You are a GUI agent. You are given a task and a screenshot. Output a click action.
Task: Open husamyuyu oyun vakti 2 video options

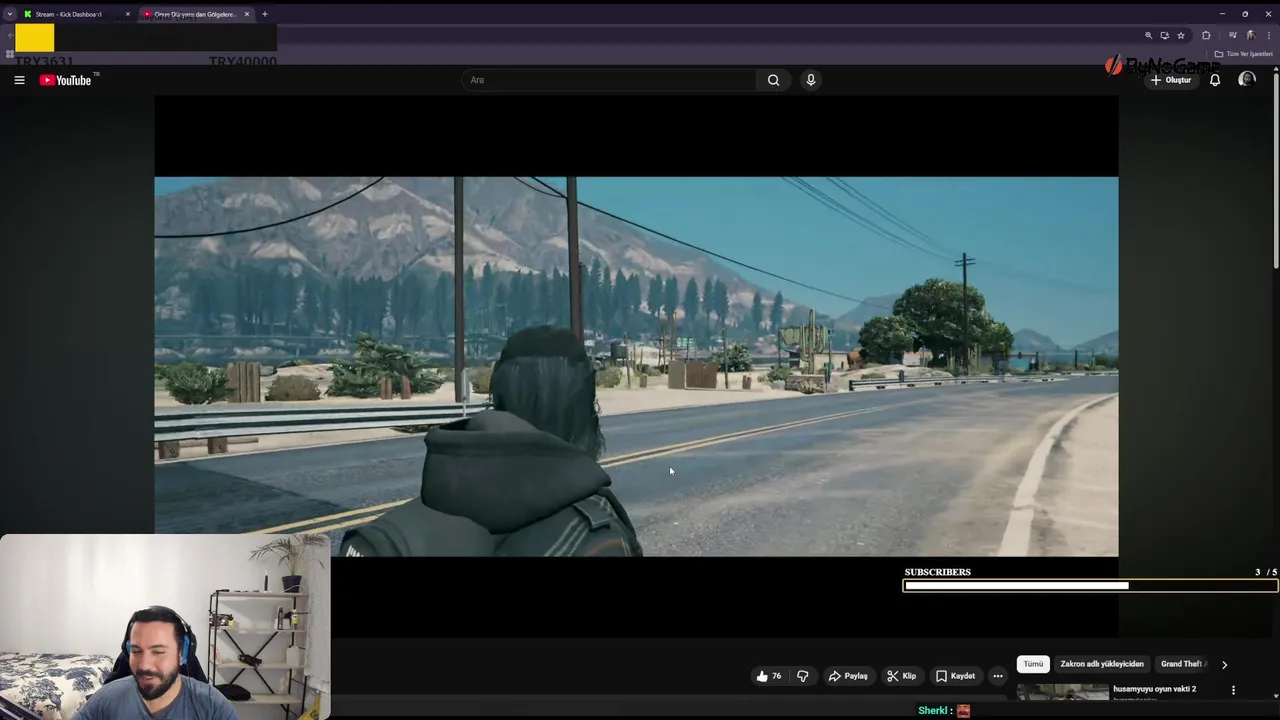click(x=1233, y=690)
